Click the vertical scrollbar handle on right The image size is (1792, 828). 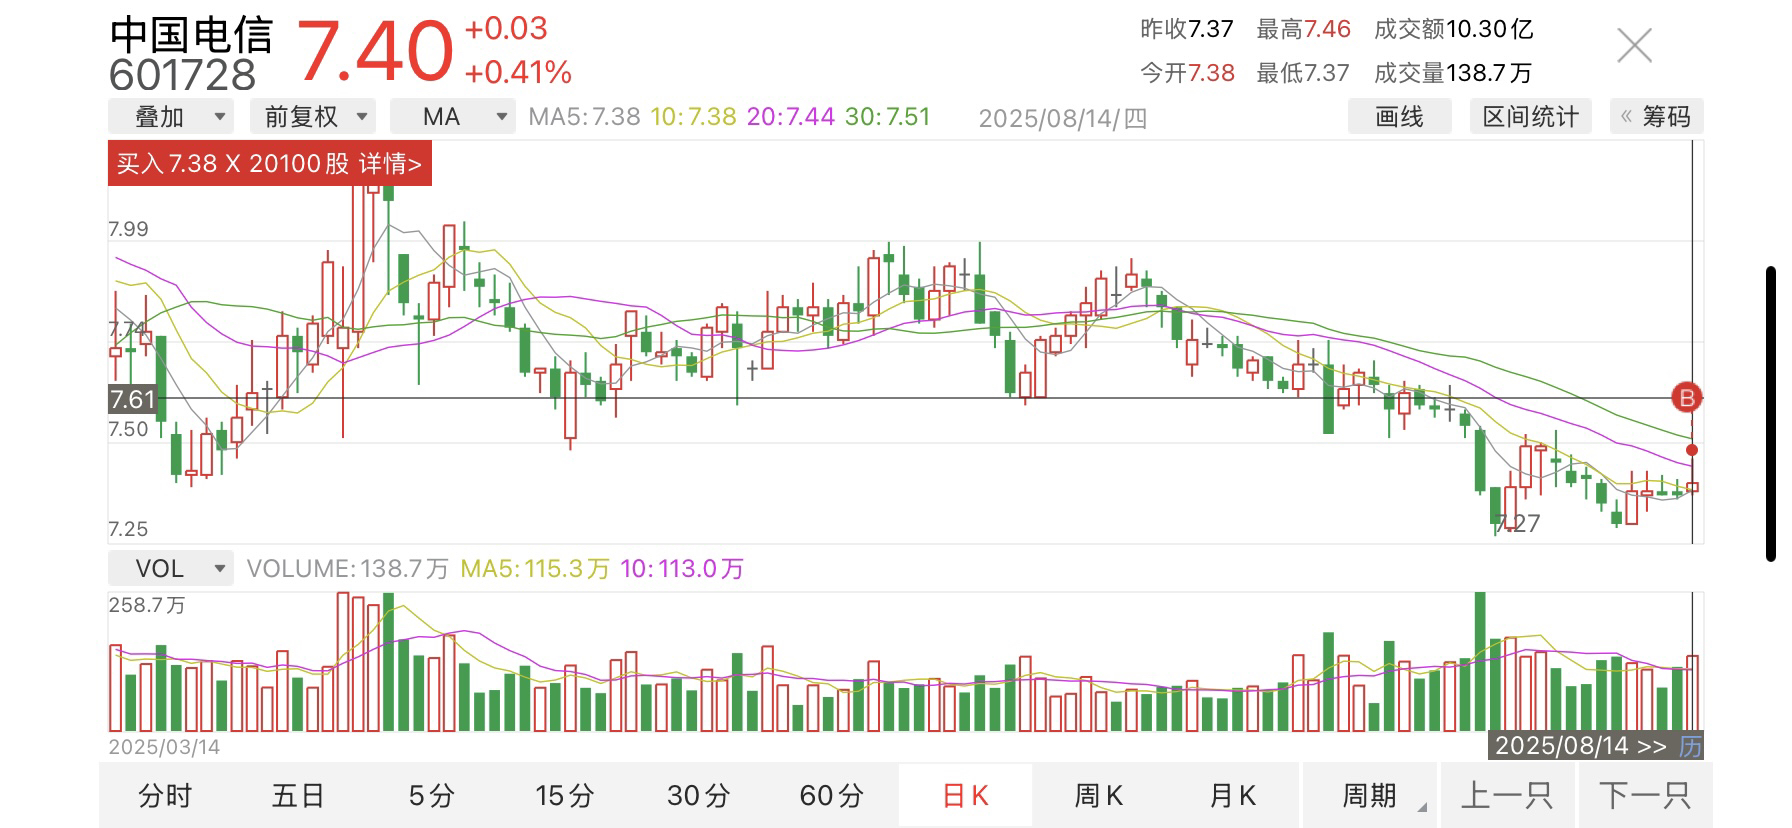[x=1771, y=413]
